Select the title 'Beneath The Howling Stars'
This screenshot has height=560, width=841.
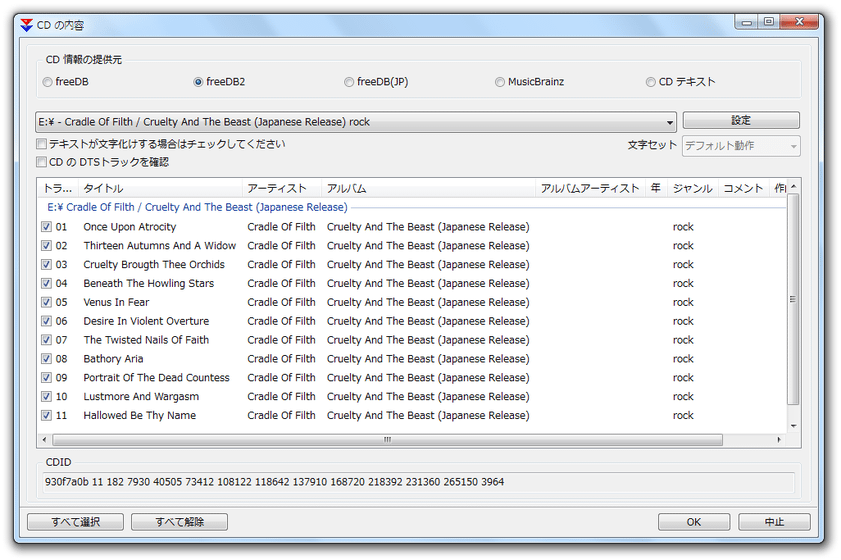coord(149,283)
